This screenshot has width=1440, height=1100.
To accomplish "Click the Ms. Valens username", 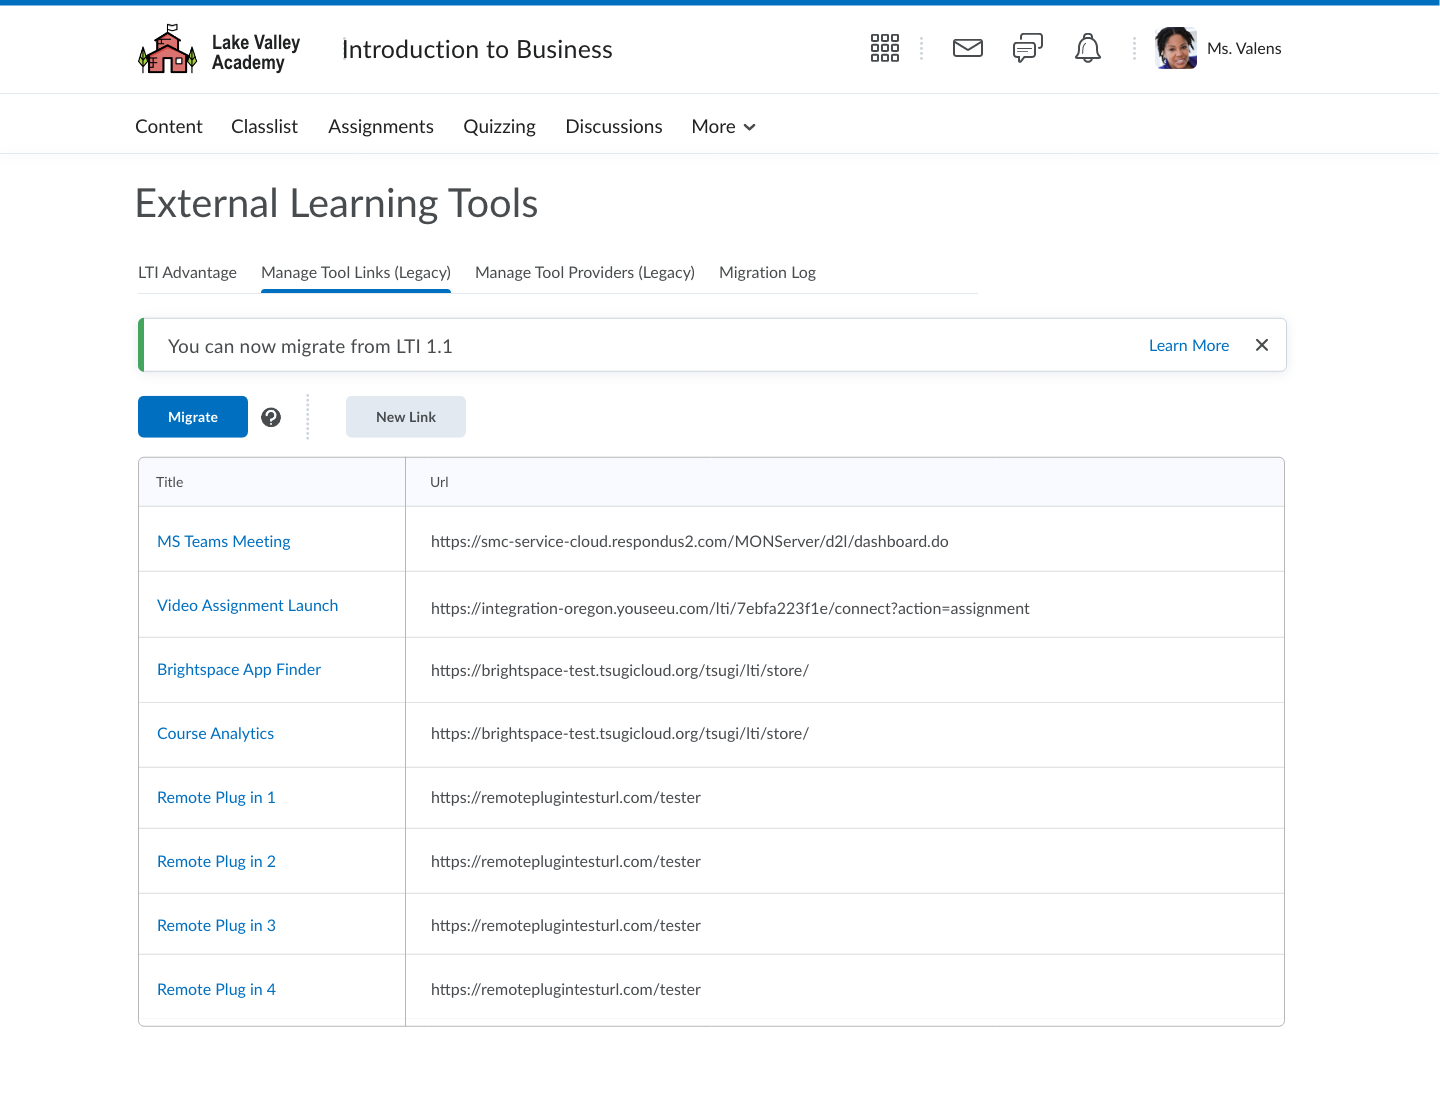I will click(1244, 48).
